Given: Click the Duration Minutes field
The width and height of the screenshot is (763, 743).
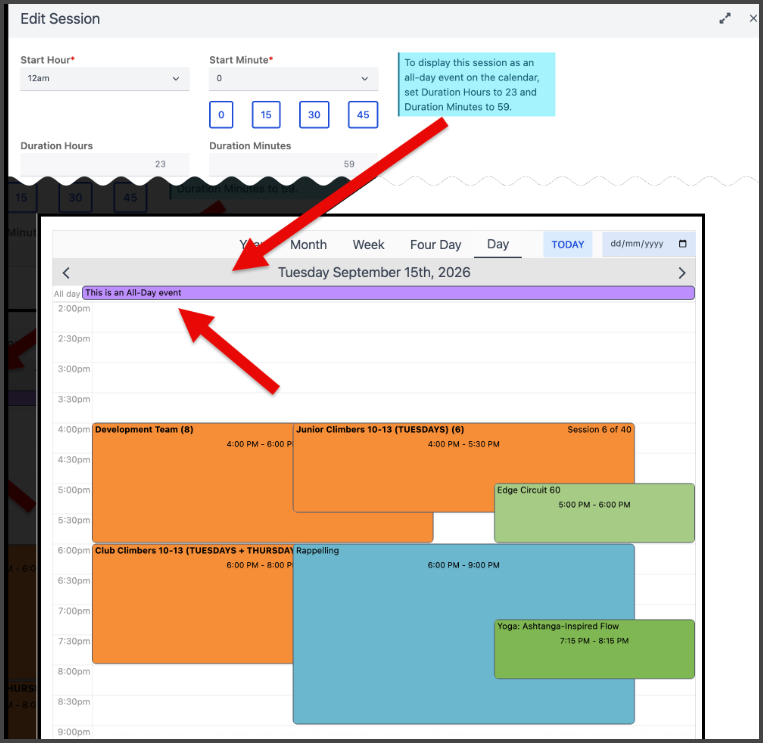Looking at the screenshot, I should (293, 164).
